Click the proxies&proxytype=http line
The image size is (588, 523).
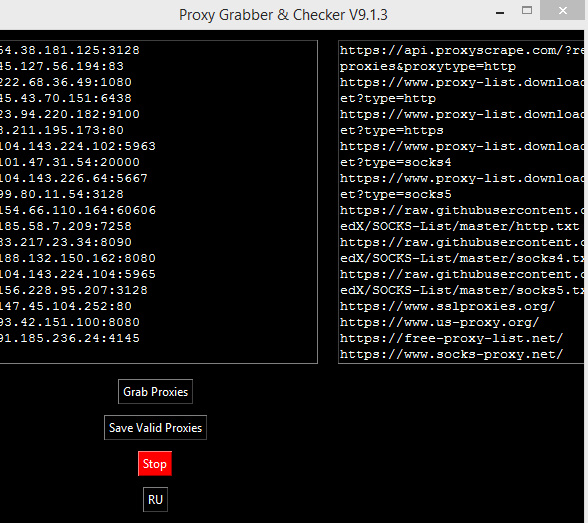click(x=428, y=66)
